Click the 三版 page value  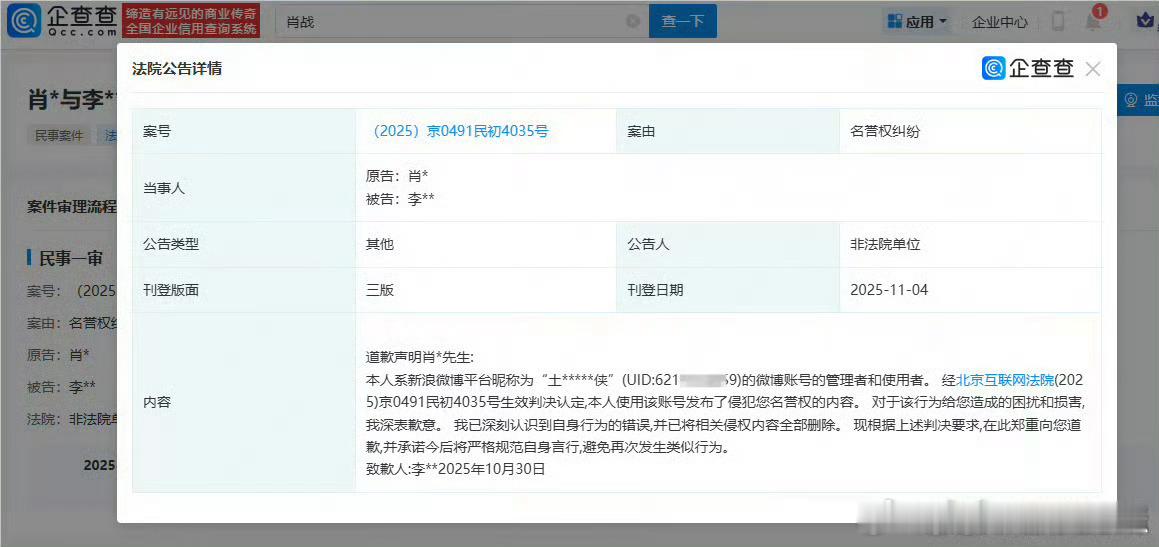point(380,290)
